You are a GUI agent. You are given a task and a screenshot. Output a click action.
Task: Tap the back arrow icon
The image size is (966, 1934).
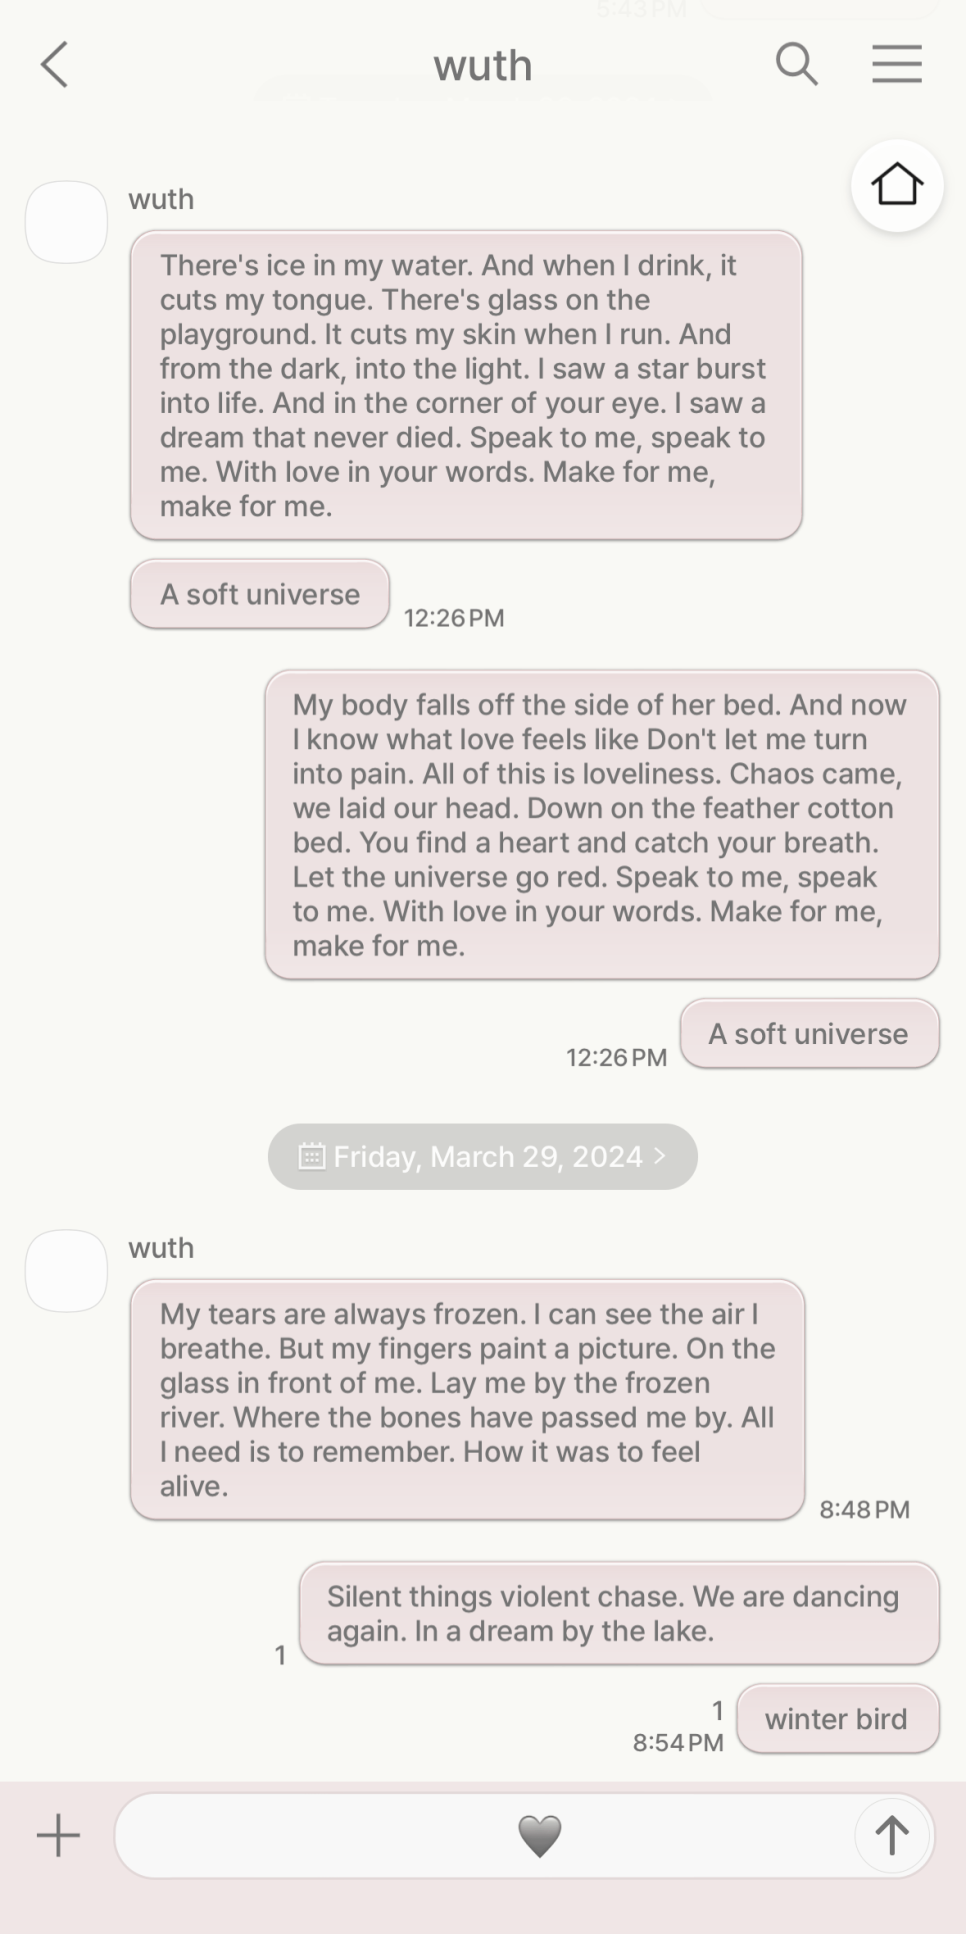click(55, 65)
